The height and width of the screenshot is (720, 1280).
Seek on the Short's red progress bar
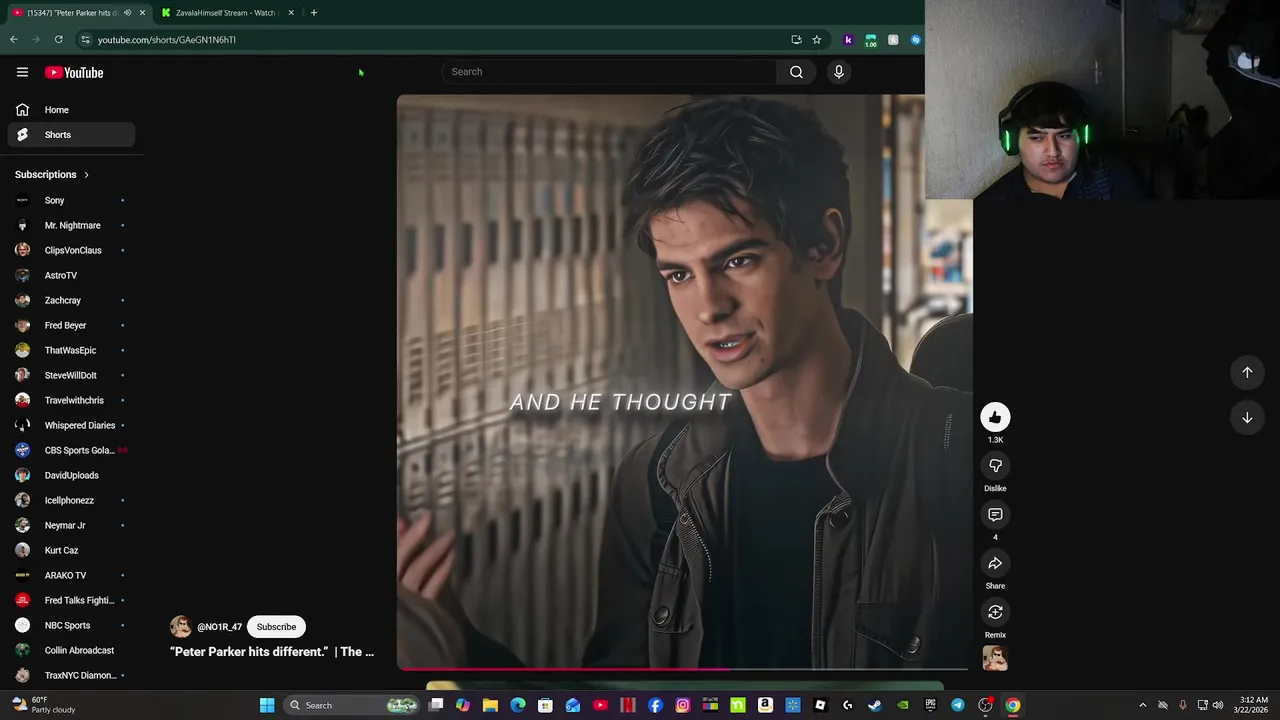coord(682,668)
